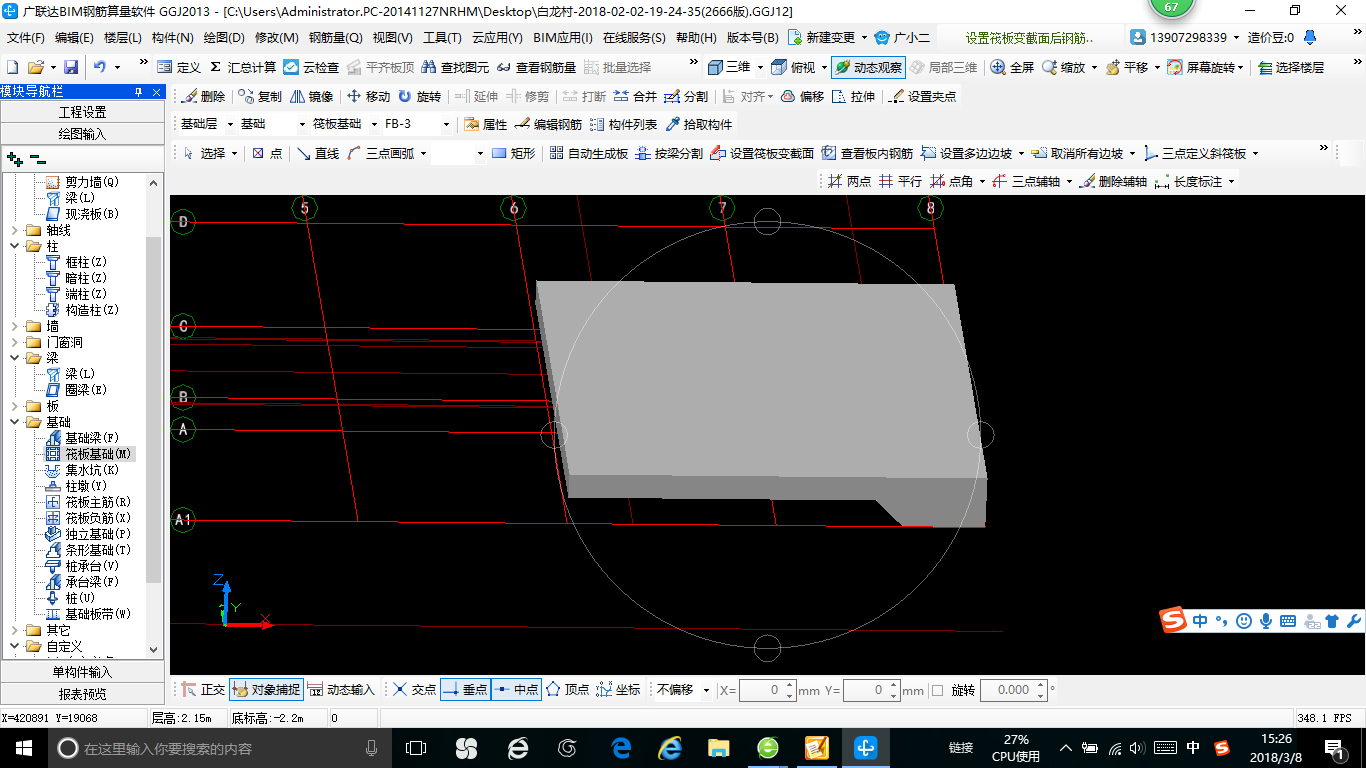The width and height of the screenshot is (1366, 768).
Task: Click the rotation angle input field
Action: pyautogui.click(x=1013, y=690)
